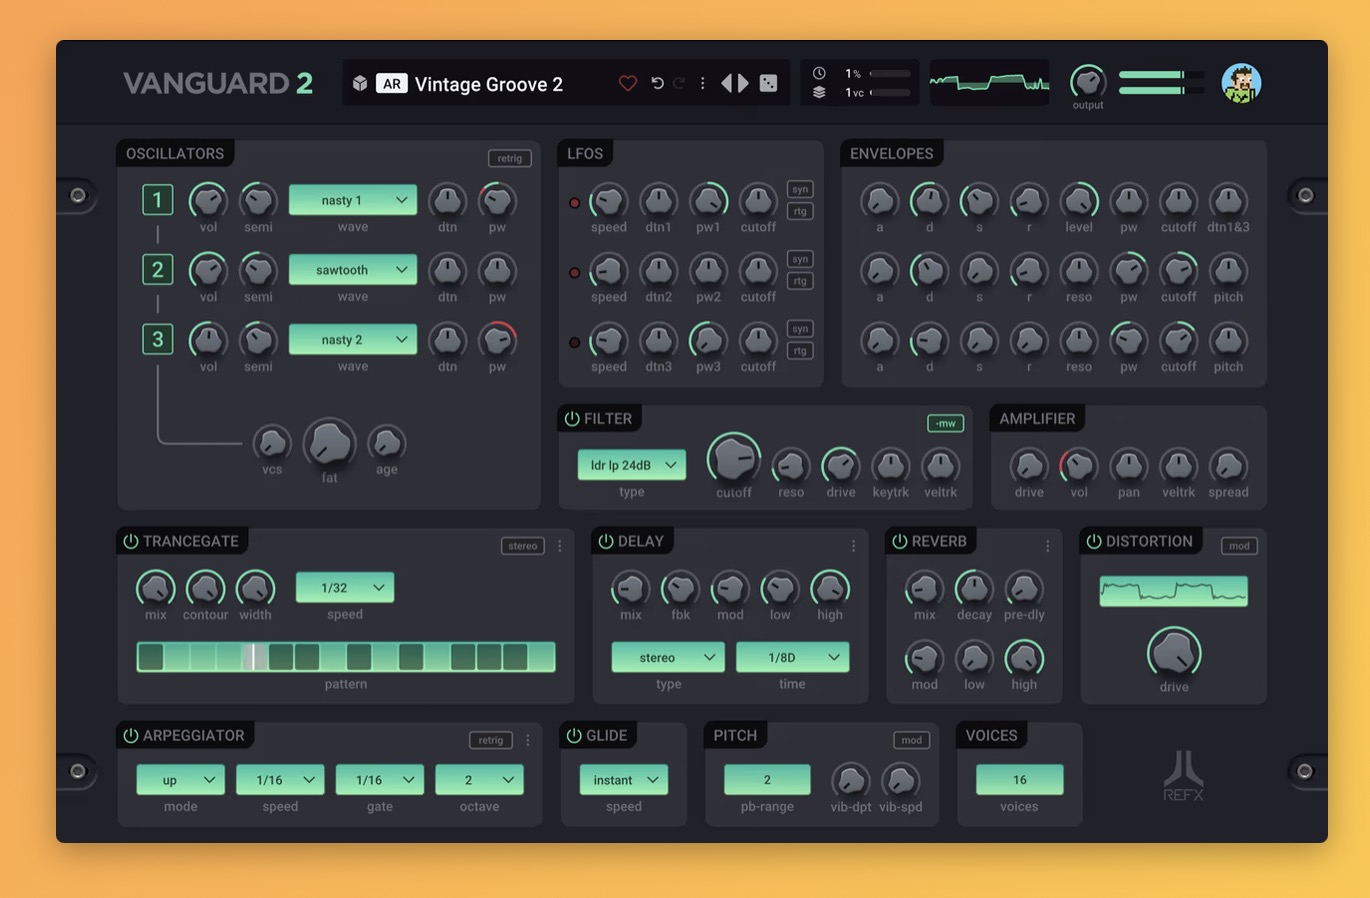The width and height of the screenshot is (1370, 898).
Task: Click the Oscillators retrig button
Action: point(510,158)
